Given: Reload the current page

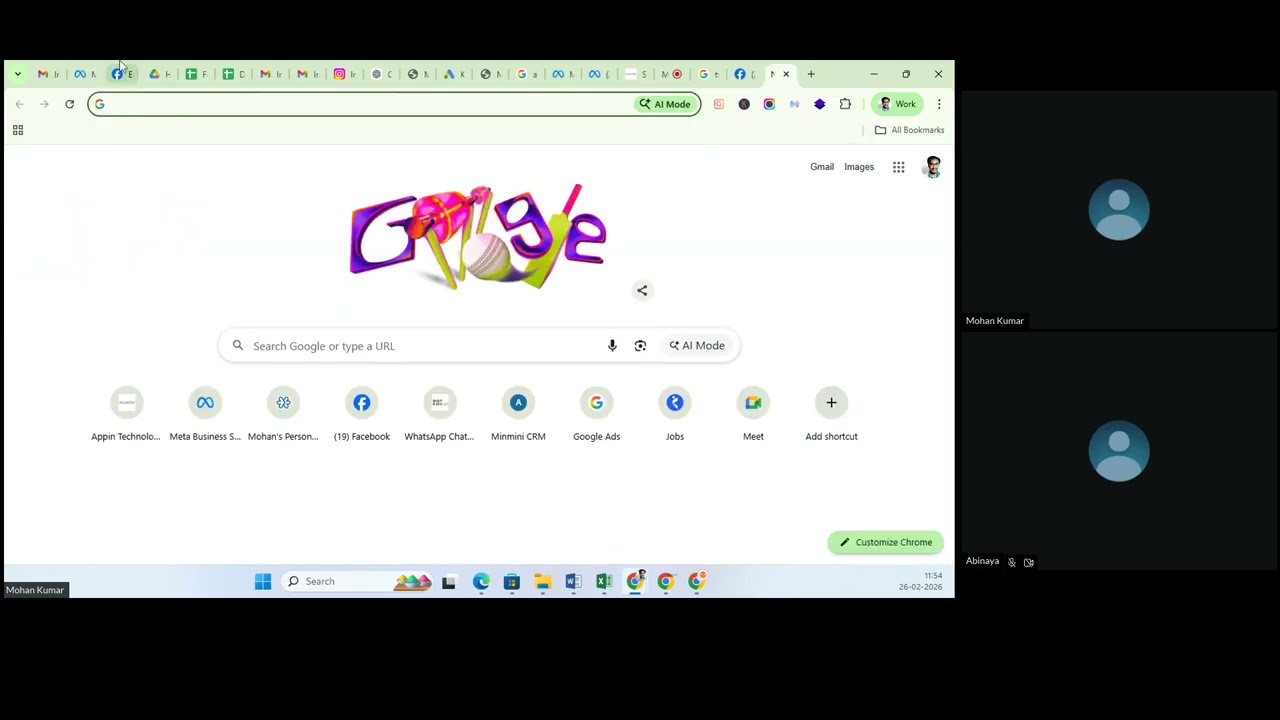Looking at the screenshot, I should pyautogui.click(x=69, y=104).
